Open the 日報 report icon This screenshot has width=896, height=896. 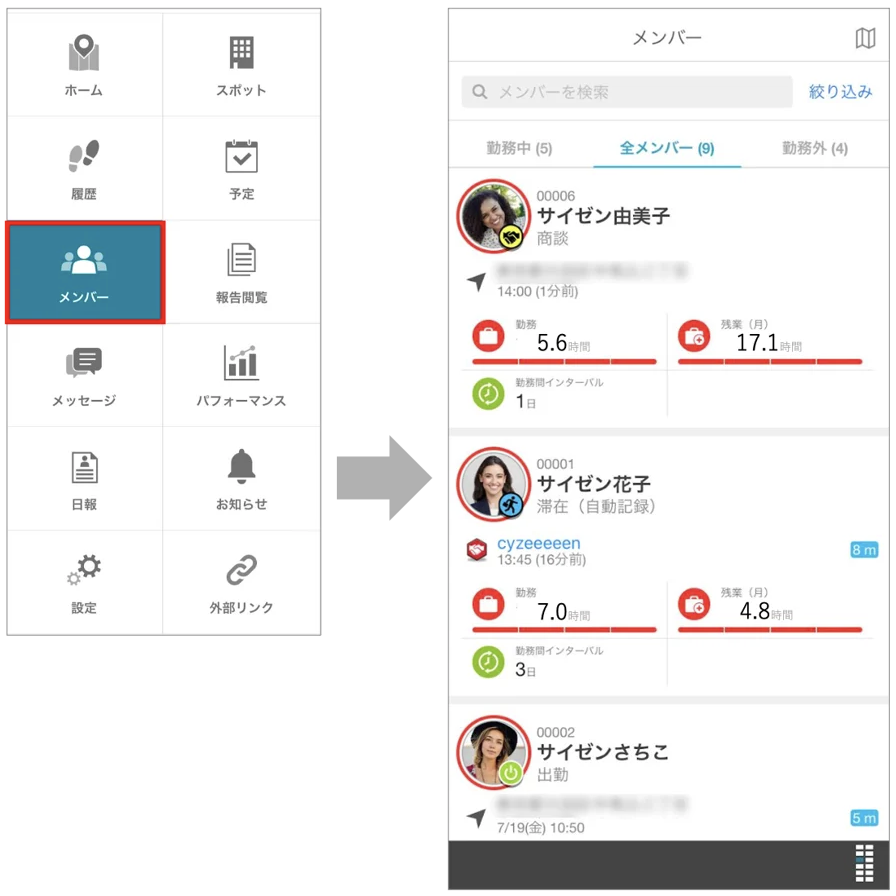point(84,467)
